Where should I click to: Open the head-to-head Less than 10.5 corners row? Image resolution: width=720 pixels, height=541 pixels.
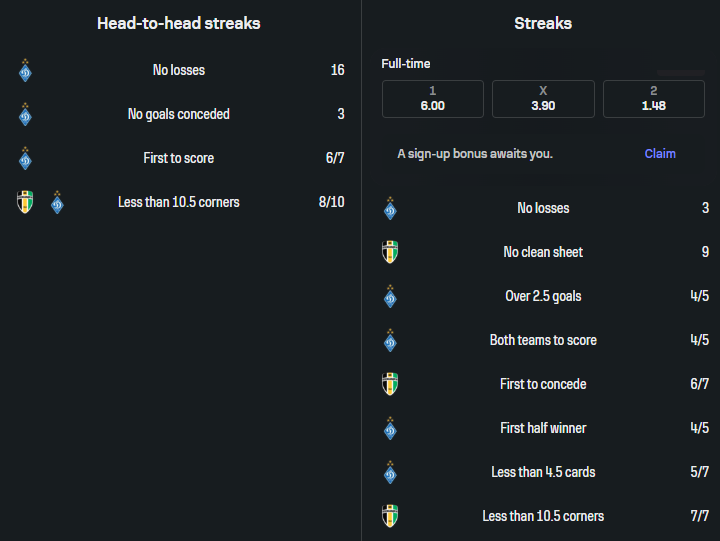(x=179, y=202)
